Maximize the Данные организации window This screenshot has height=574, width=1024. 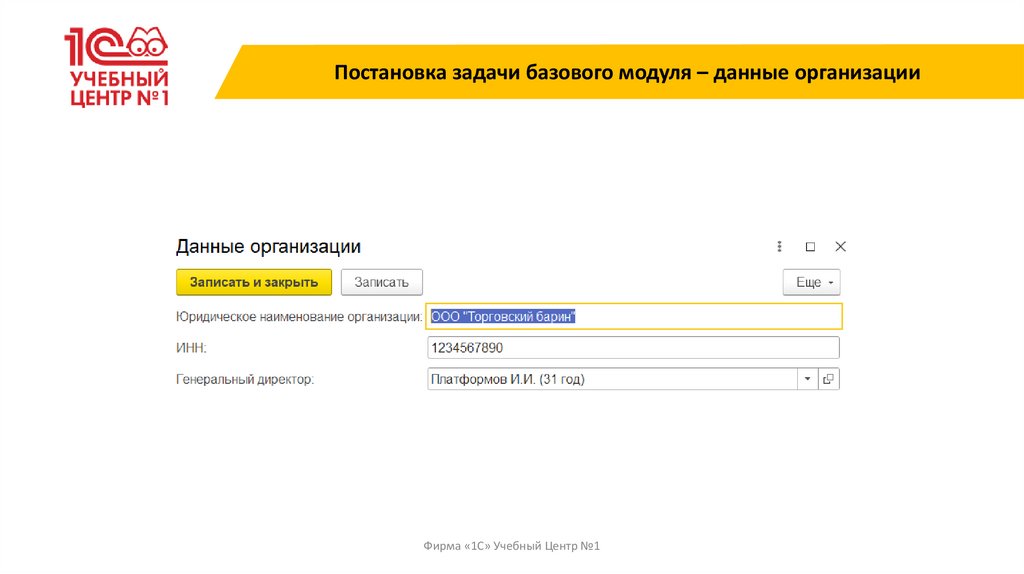click(x=810, y=246)
